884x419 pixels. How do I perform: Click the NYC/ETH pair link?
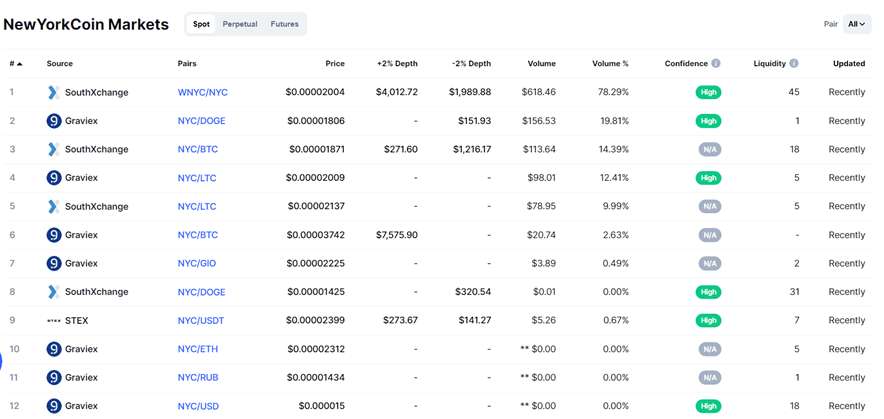click(x=198, y=349)
